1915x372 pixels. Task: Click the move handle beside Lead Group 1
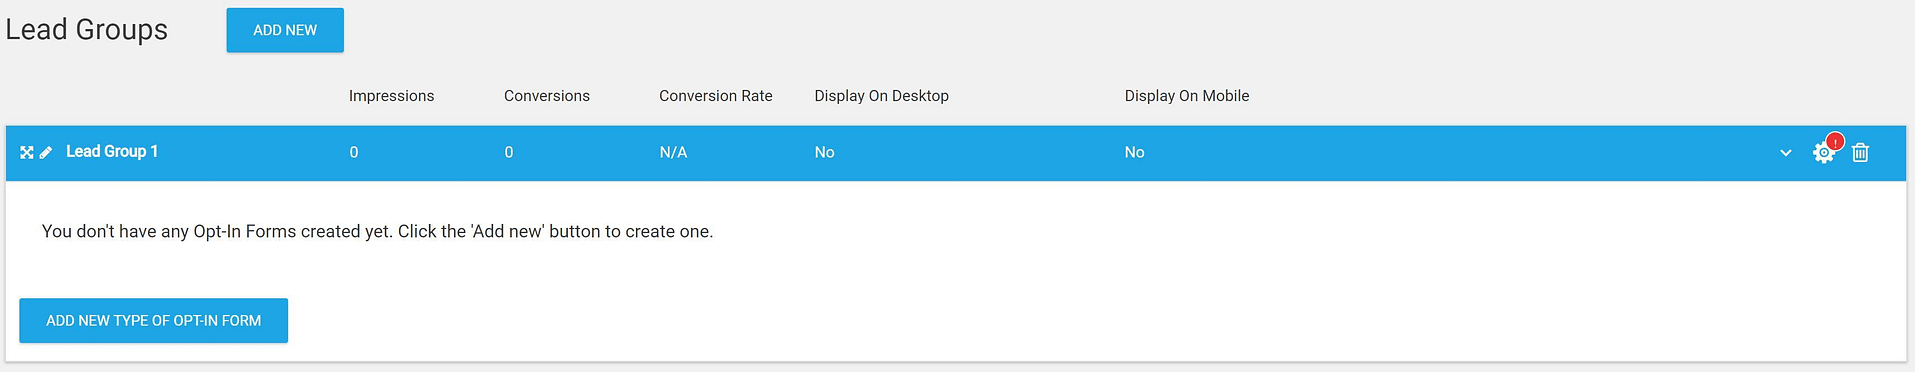pos(27,152)
